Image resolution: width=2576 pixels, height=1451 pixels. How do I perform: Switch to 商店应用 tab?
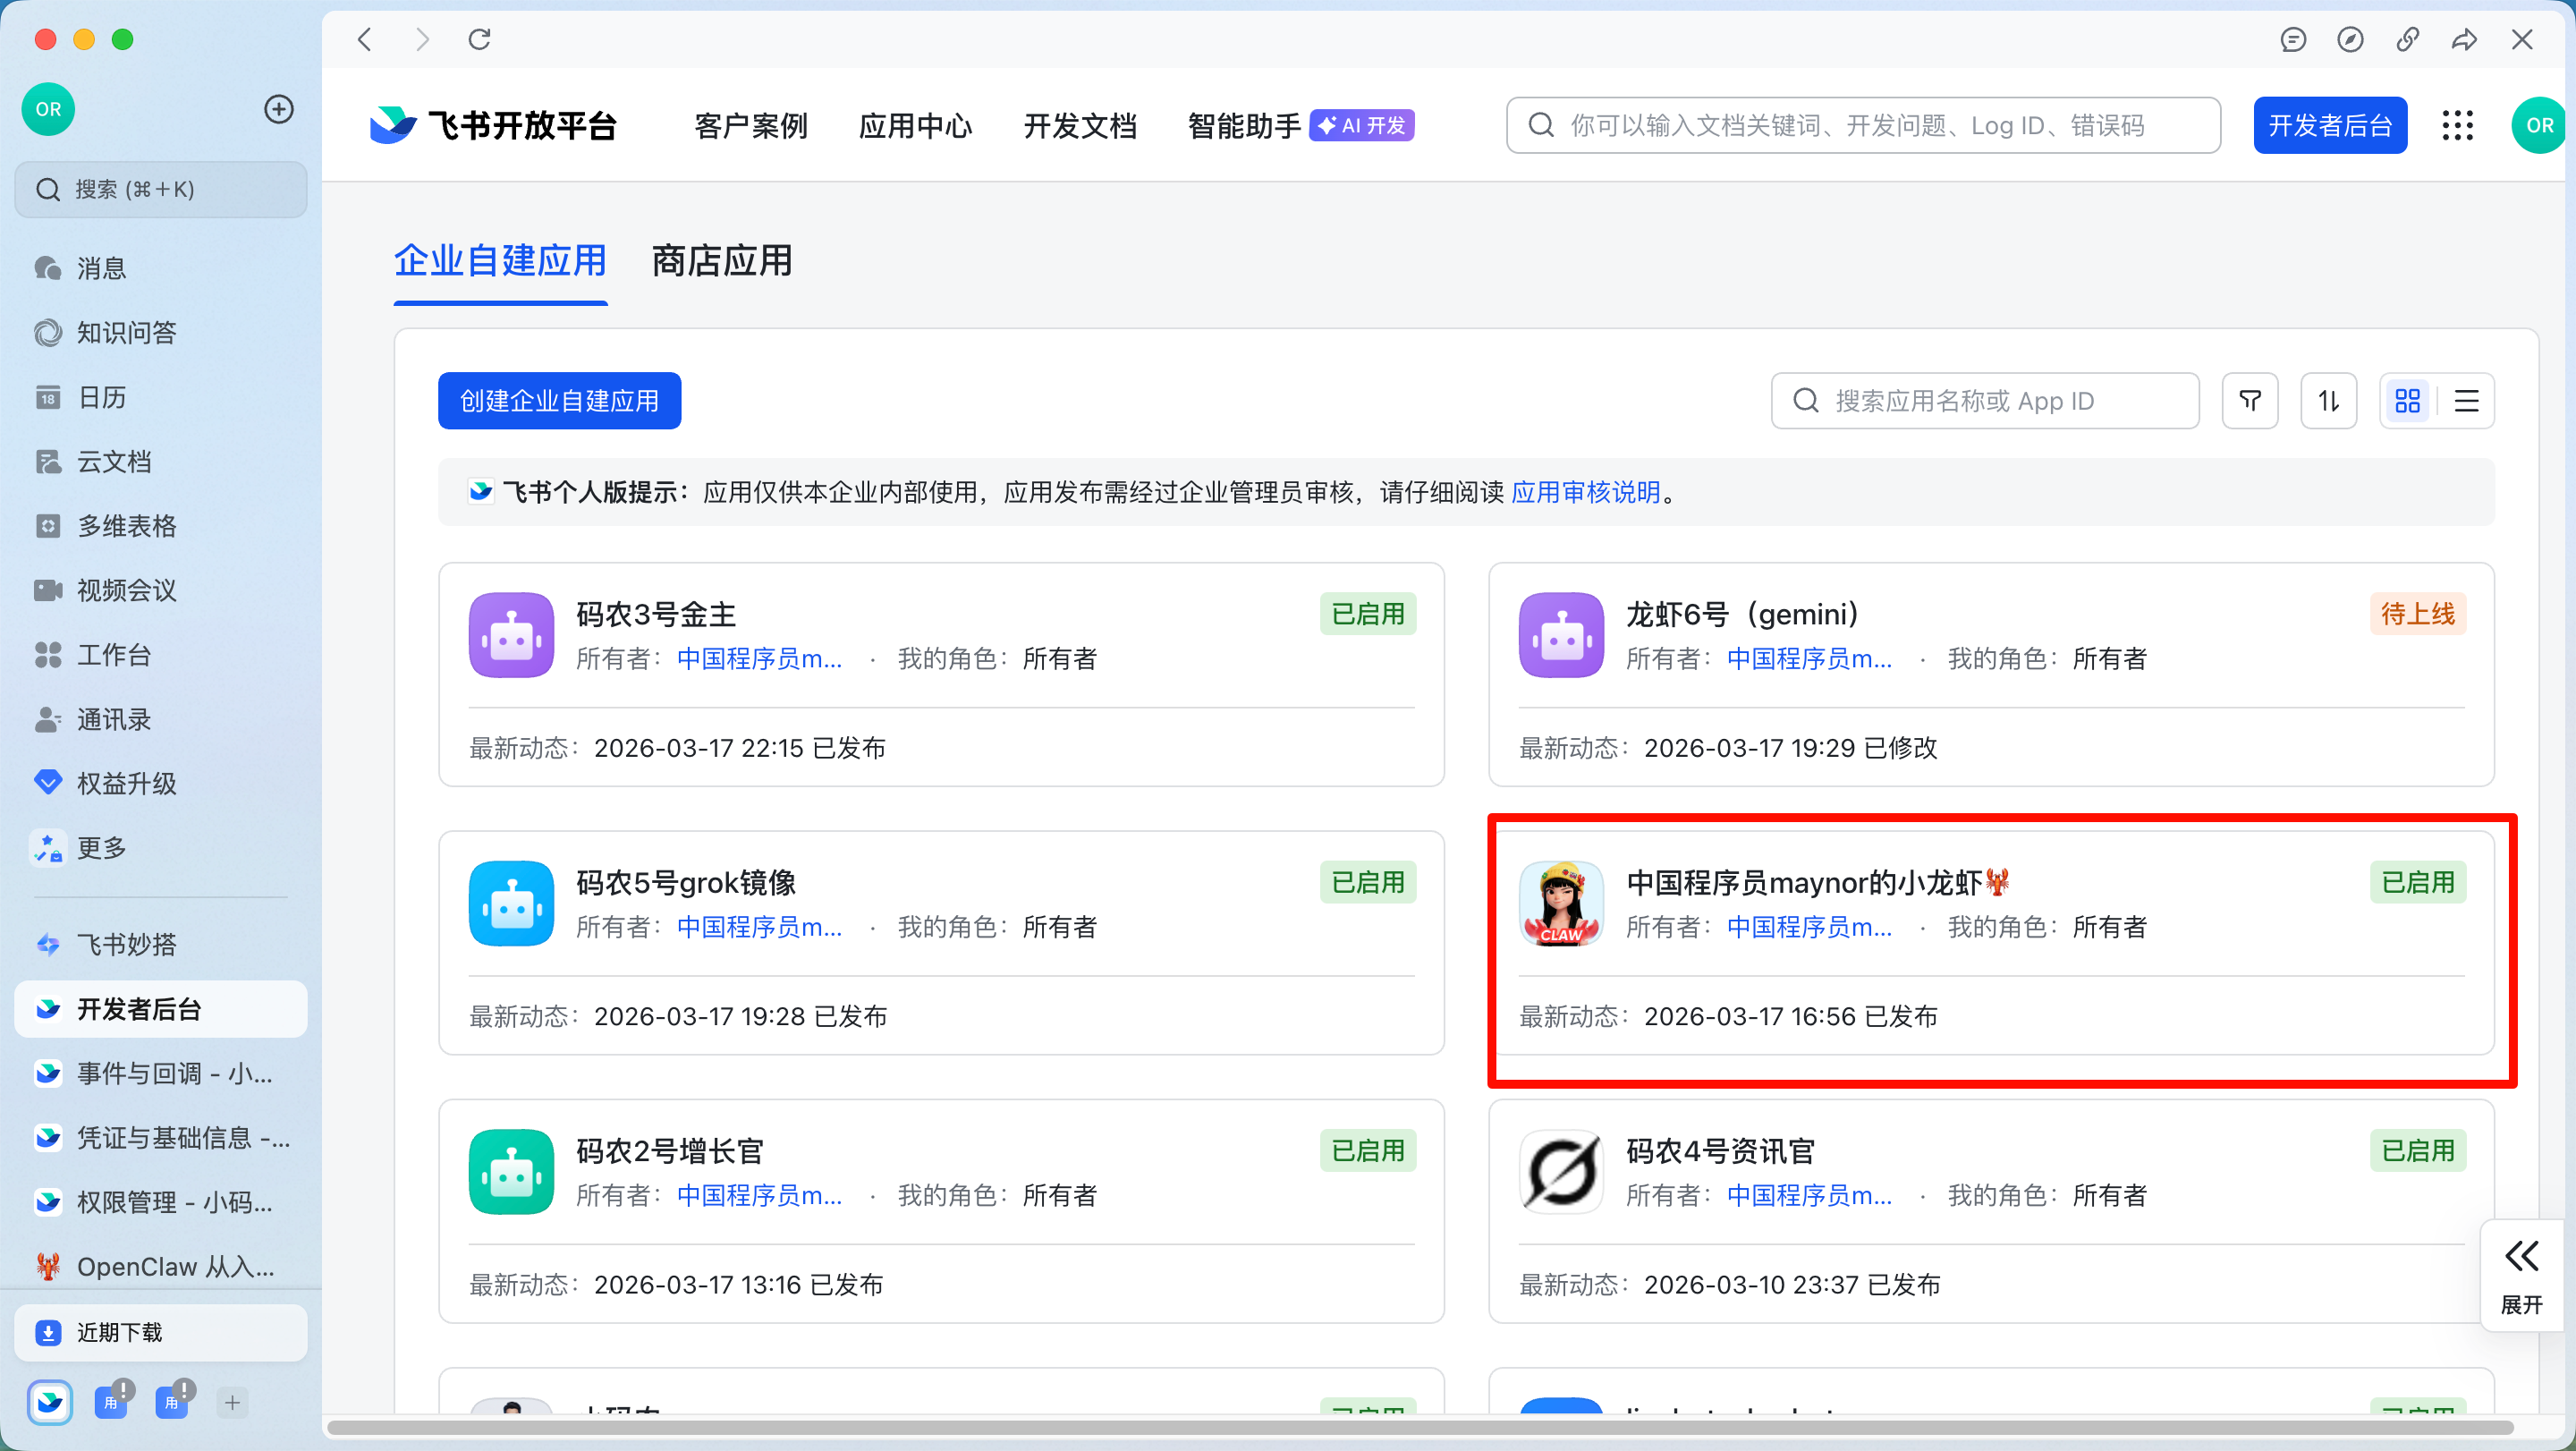click(722, 261)
